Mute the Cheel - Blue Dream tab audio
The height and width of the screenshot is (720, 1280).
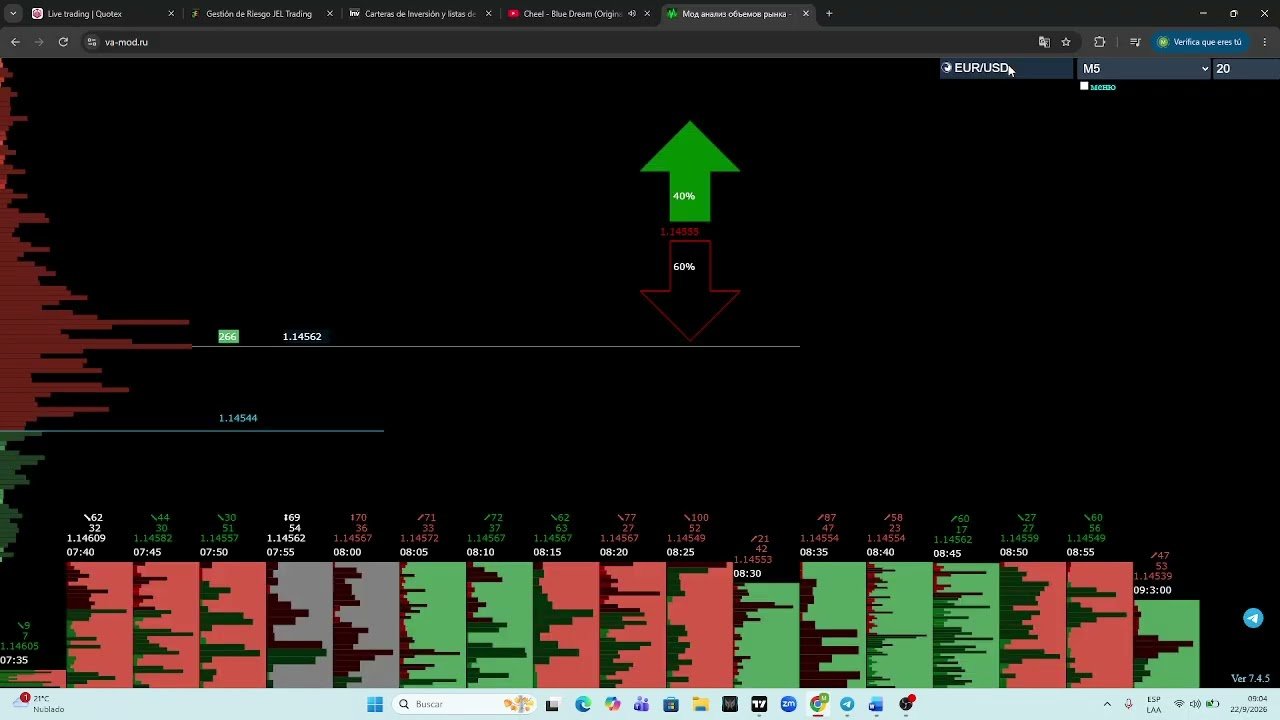[632, 14]
